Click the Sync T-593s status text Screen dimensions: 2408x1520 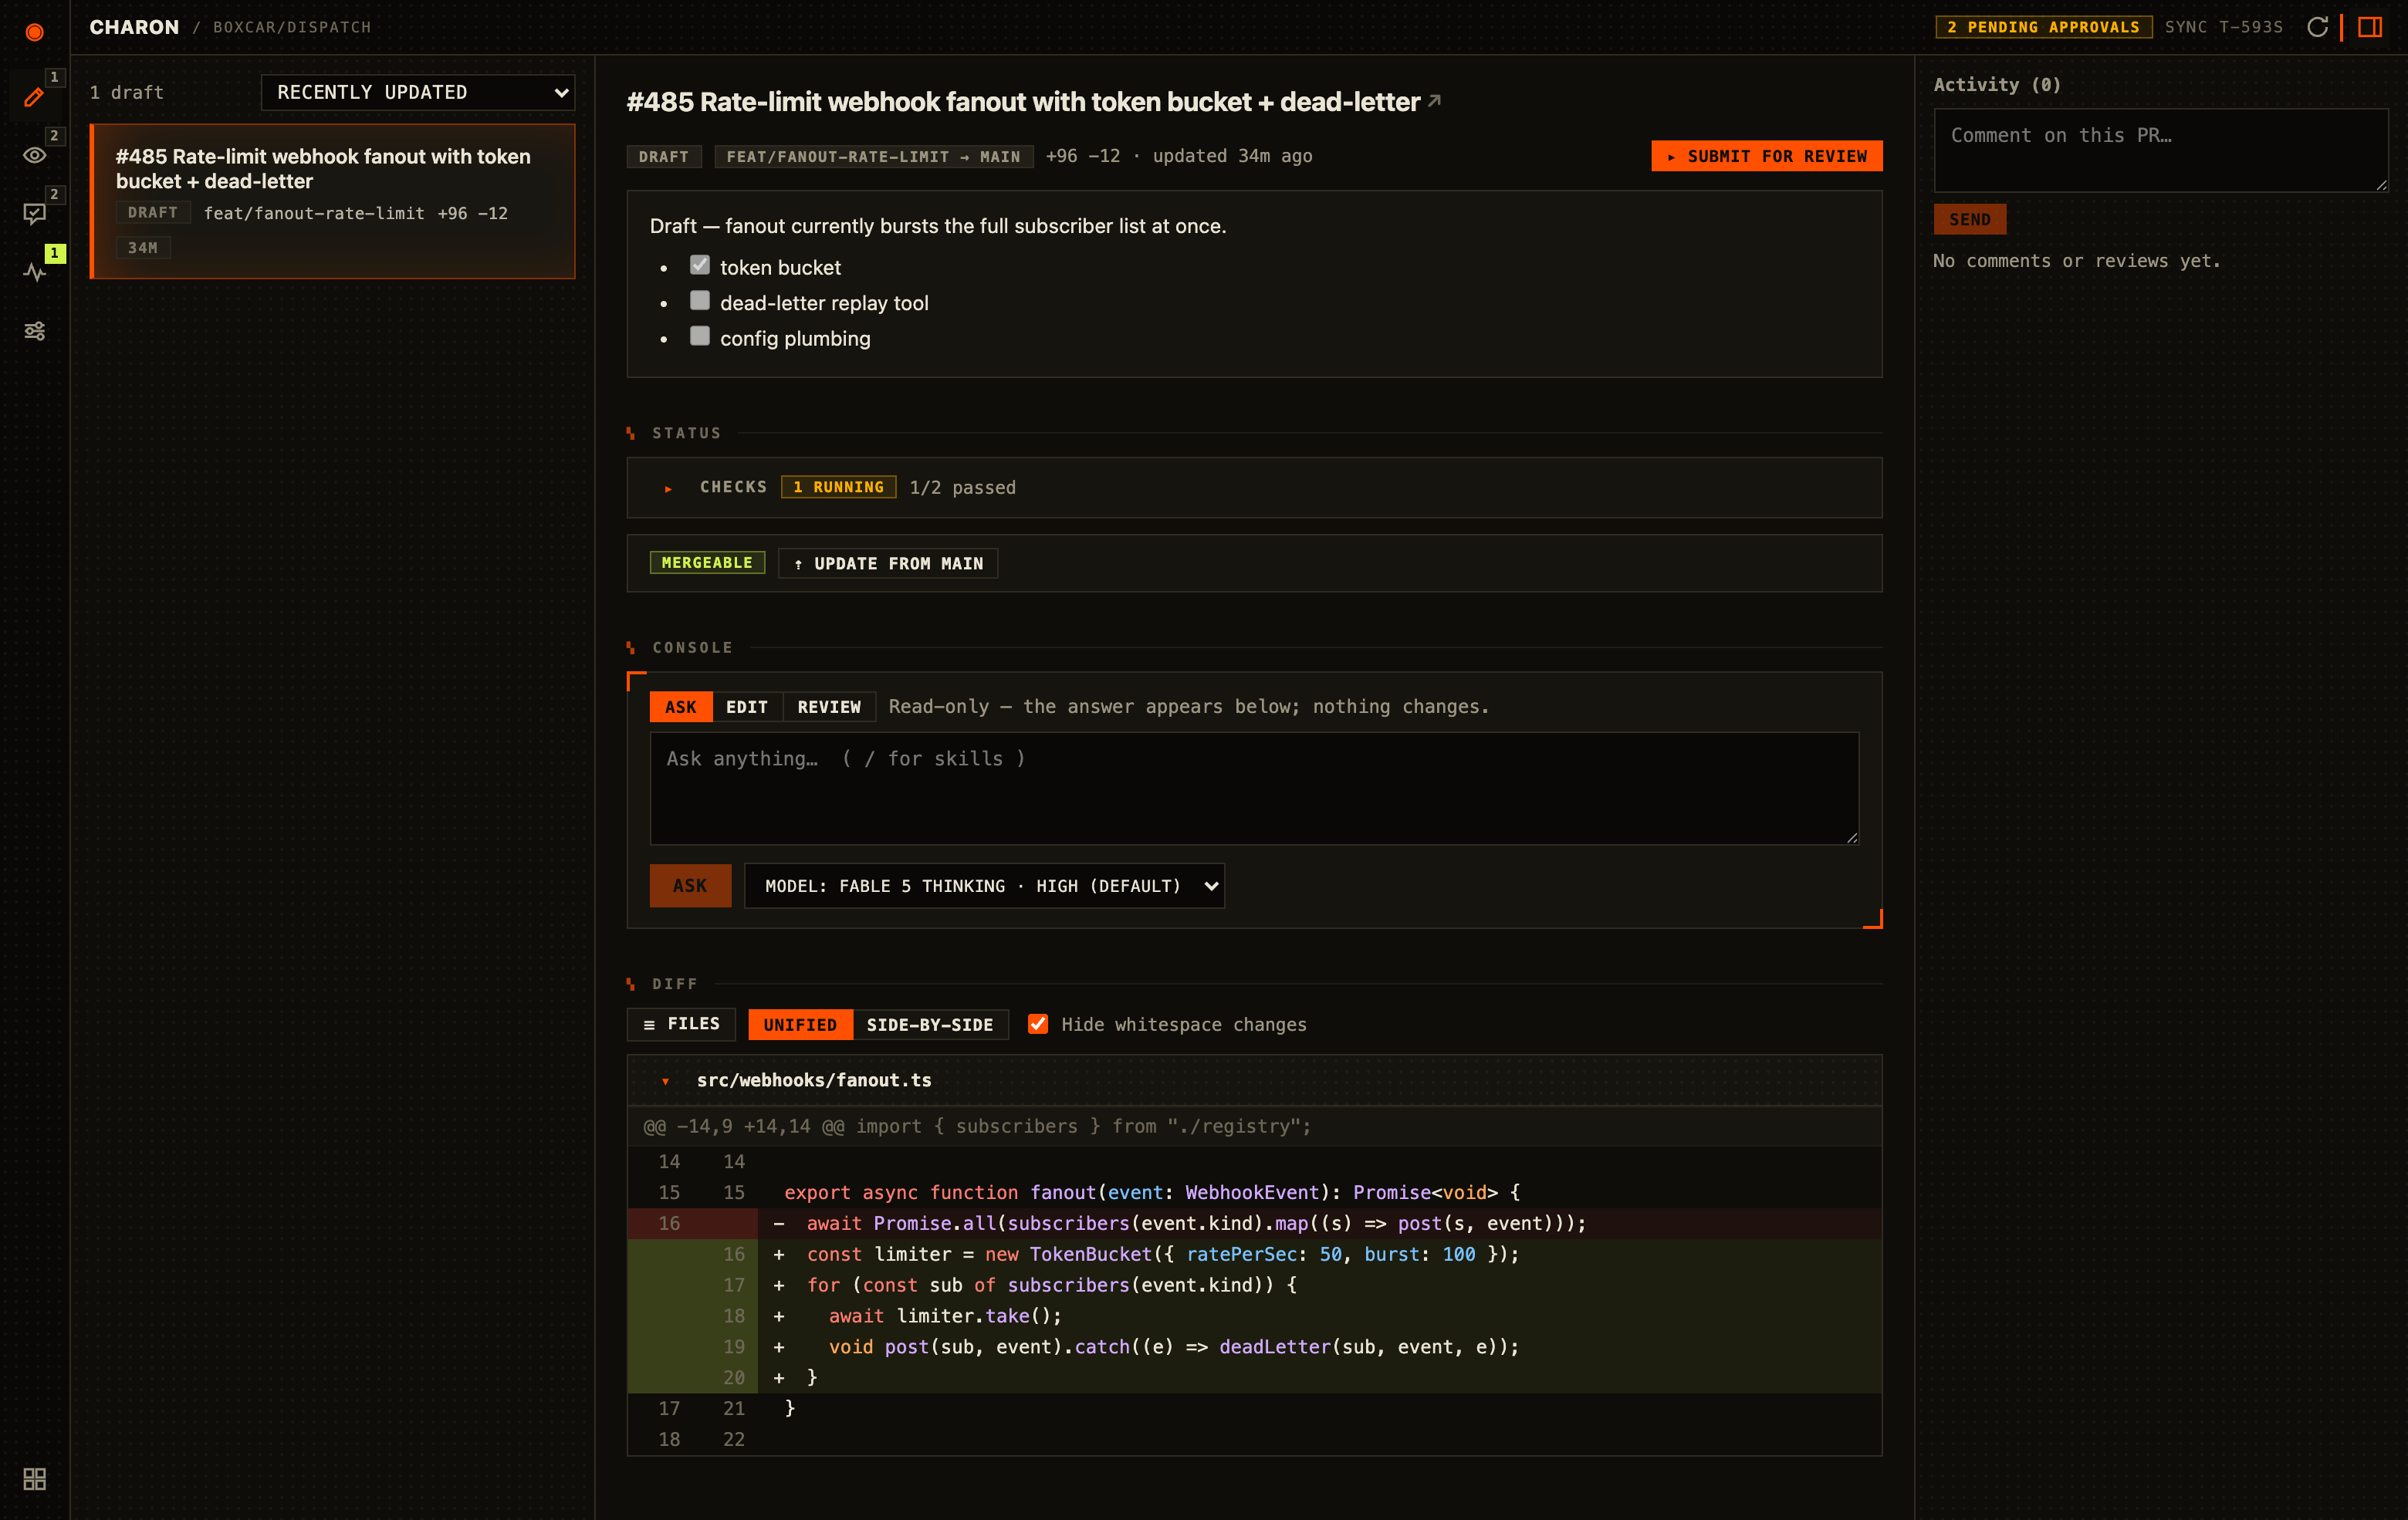(2224, 27)
